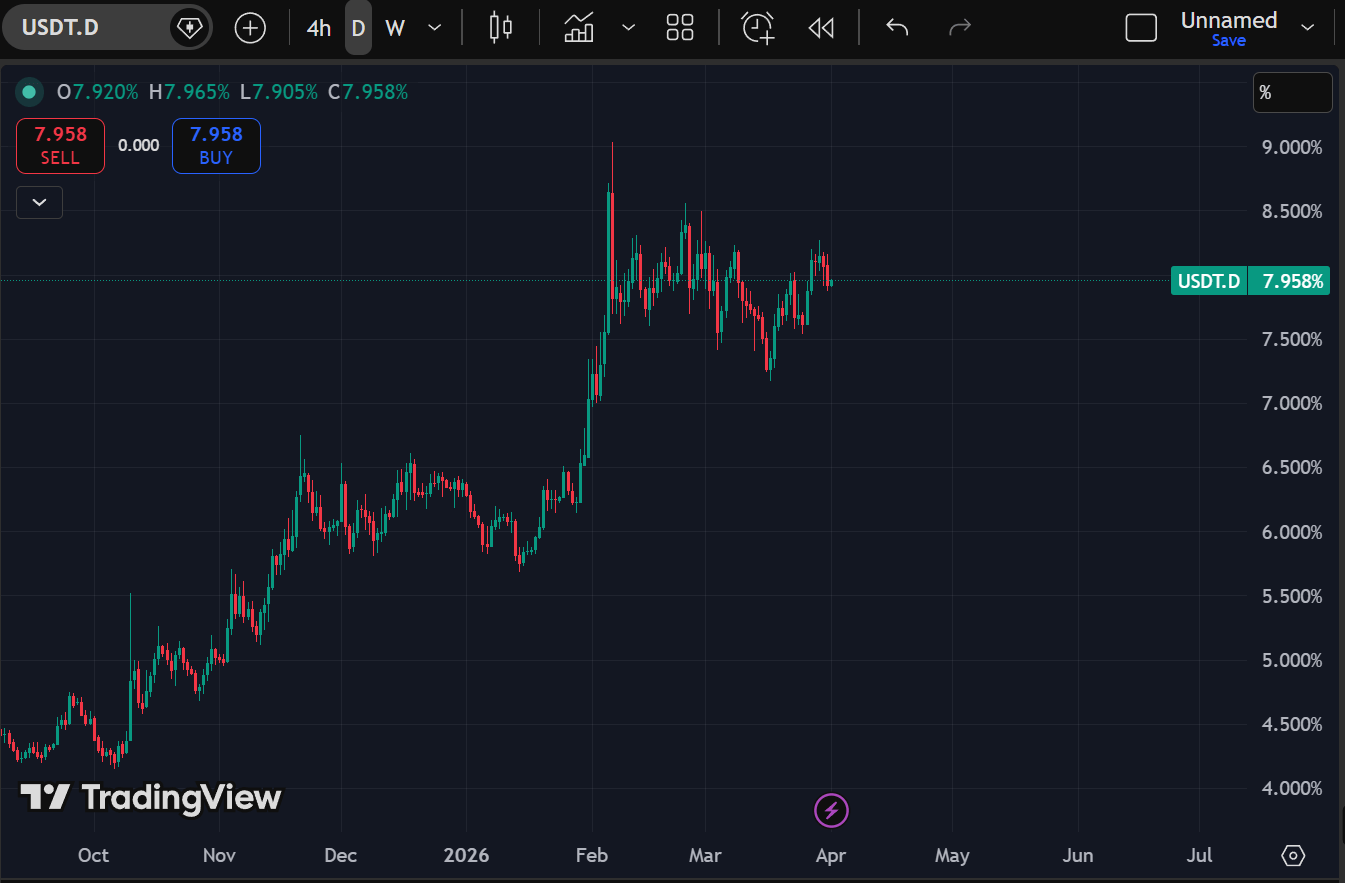This screenshot has height=883, width=1345.
Task: Undo the last chart action
Action: click(897, 28)
